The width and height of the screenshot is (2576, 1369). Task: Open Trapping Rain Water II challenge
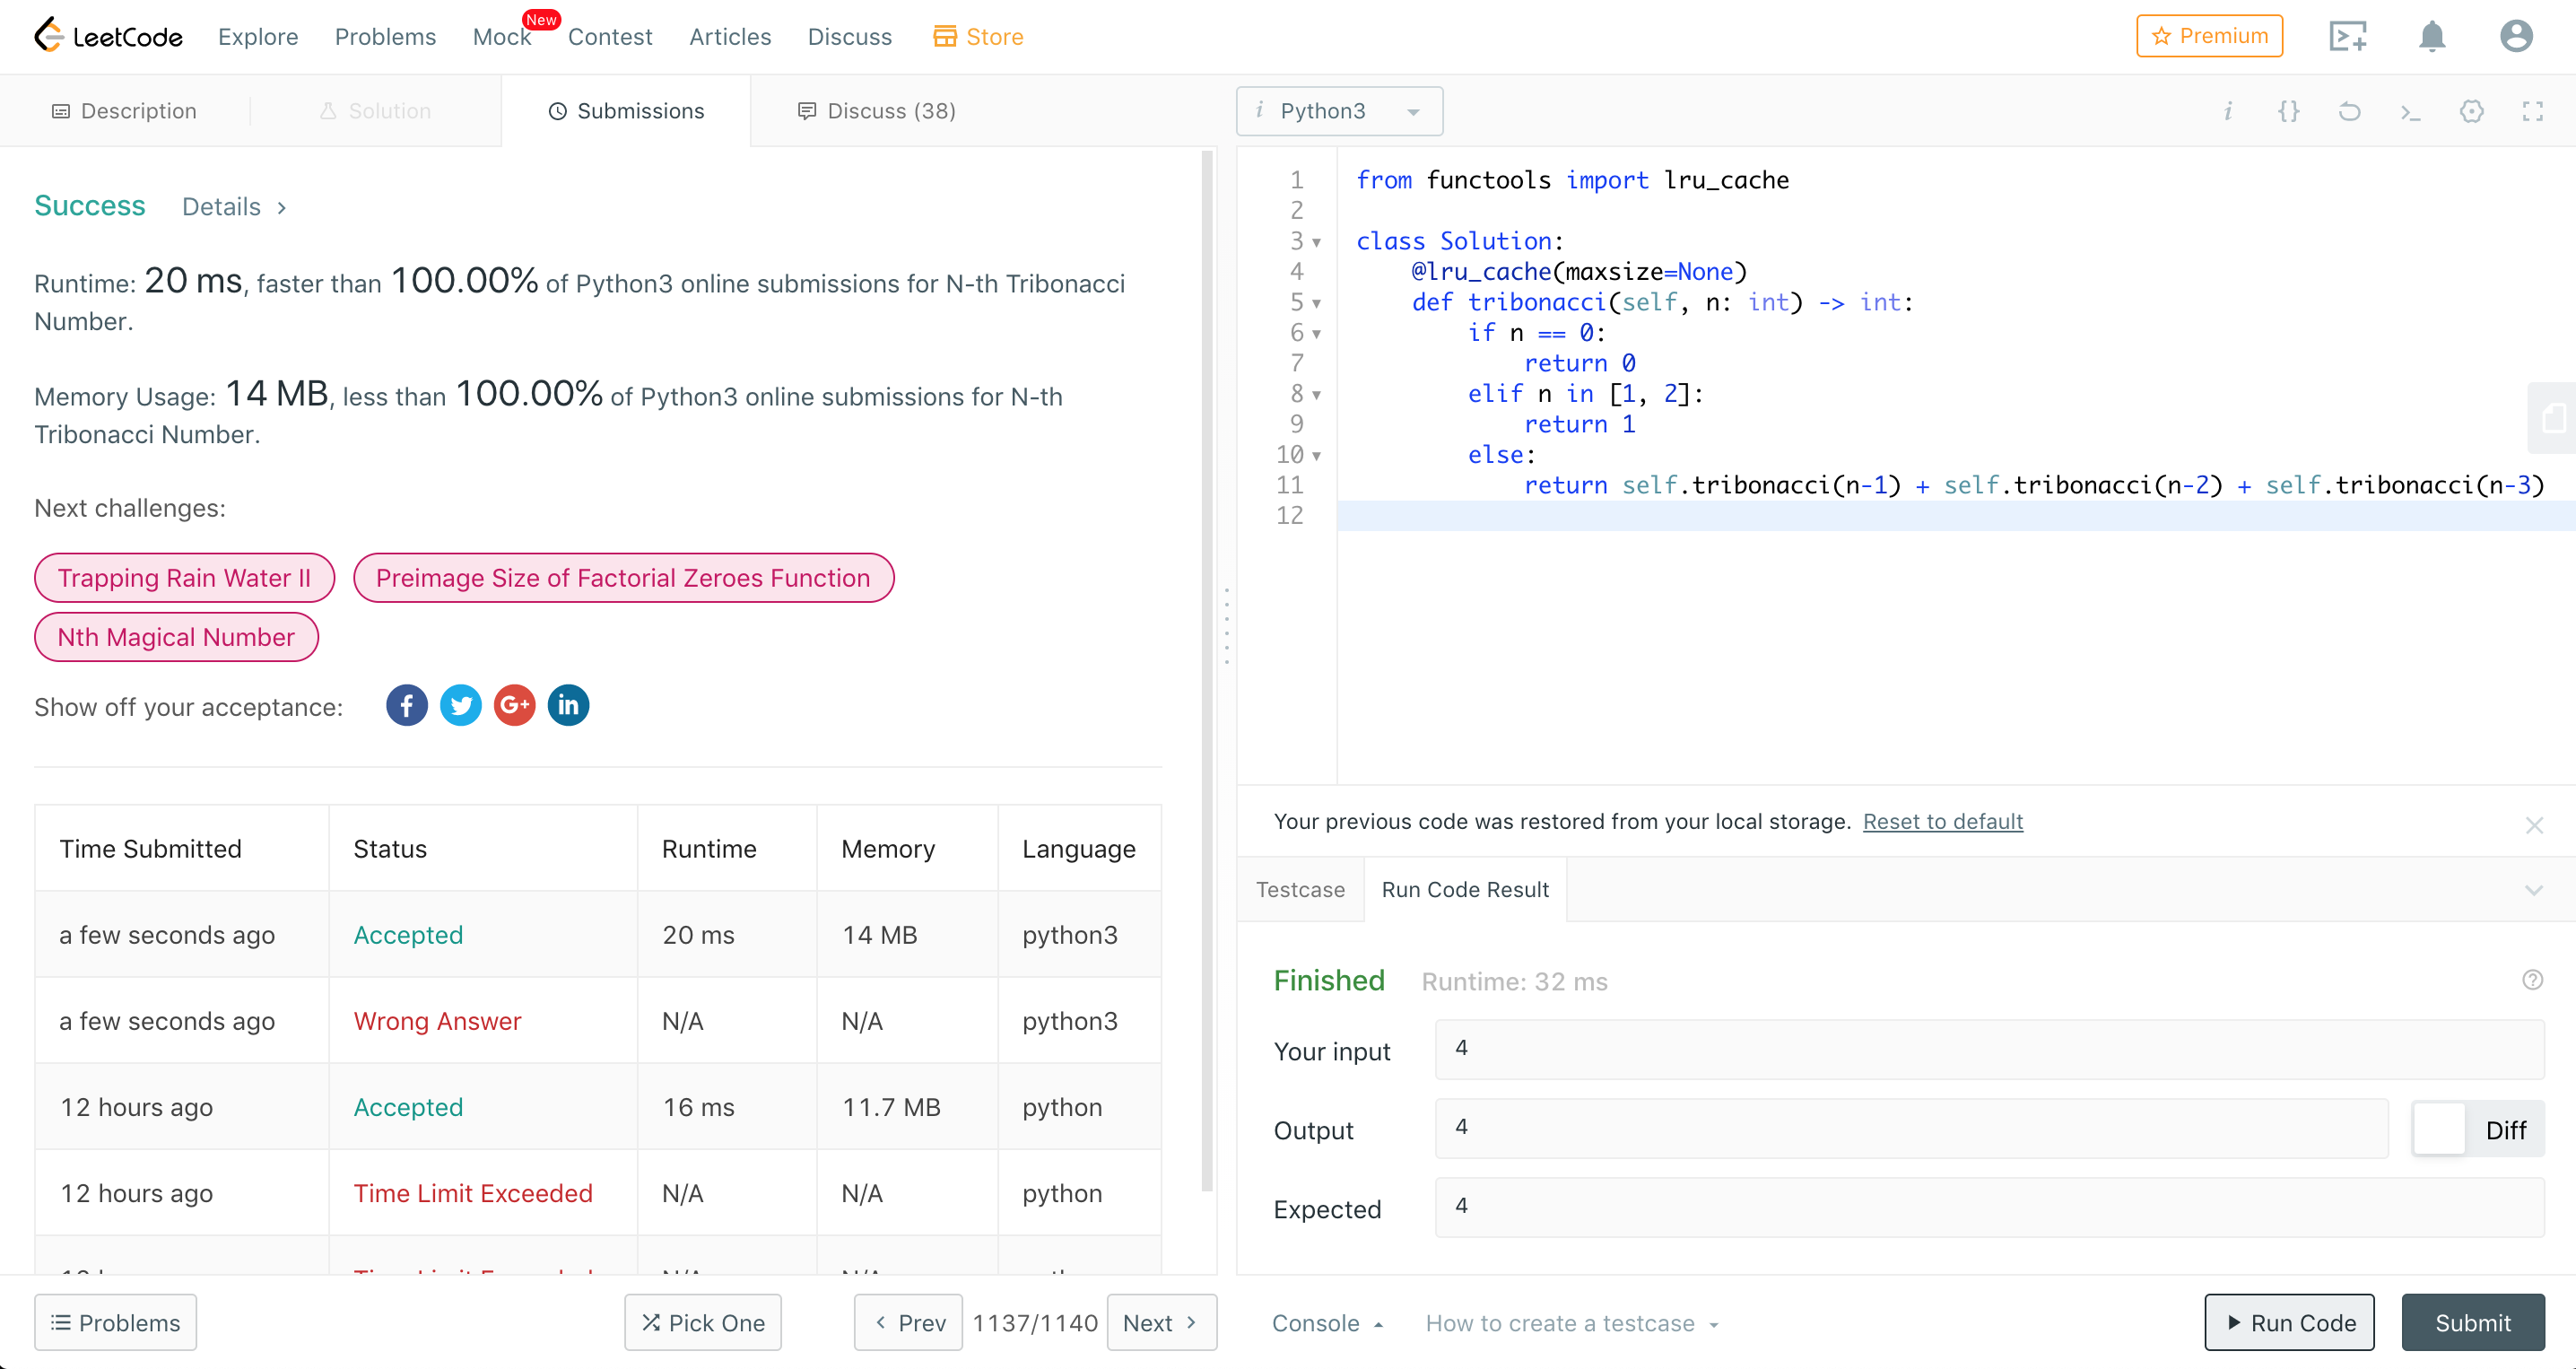pos(184,578)
